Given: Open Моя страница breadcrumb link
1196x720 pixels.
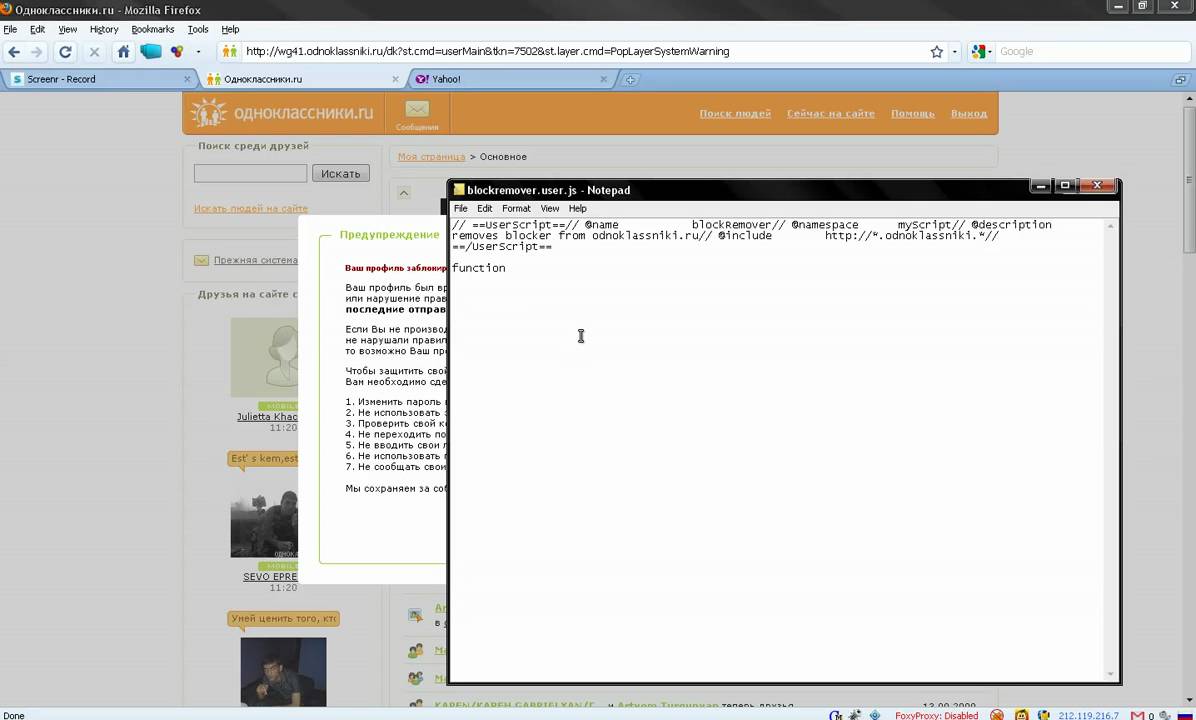Looking at the screenshot, I should point(431,156).
